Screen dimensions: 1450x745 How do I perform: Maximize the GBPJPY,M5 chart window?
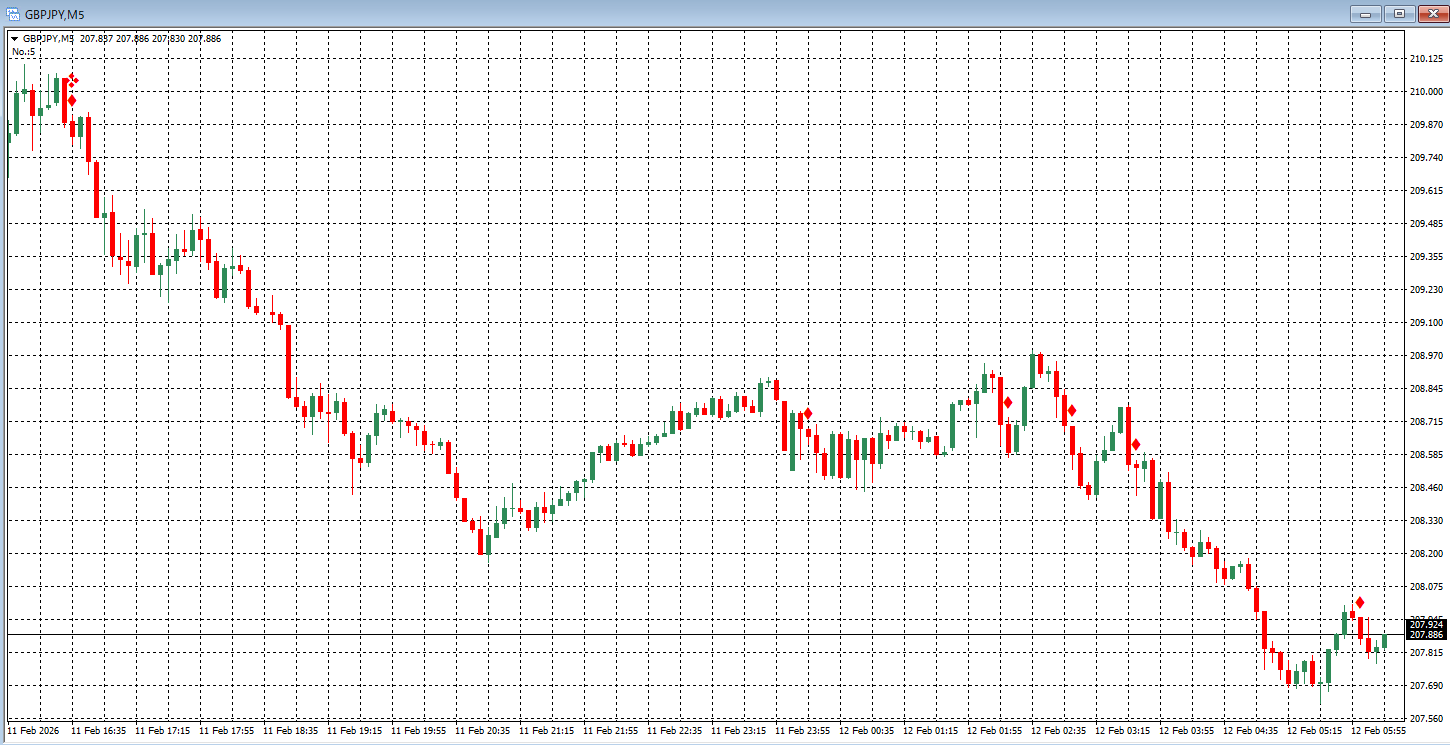(1399, 13)
